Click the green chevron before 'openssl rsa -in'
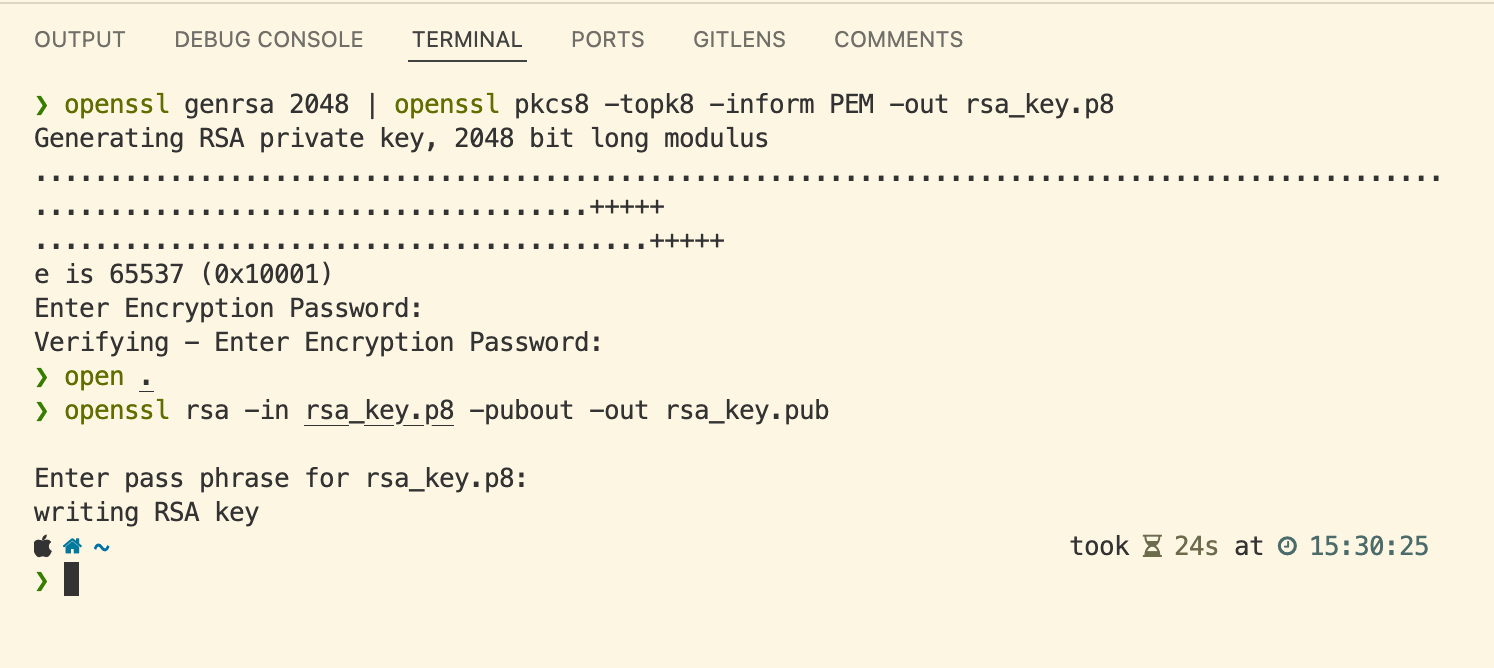The height and width of the screenshot is (668, 1494). pos(41,411)
